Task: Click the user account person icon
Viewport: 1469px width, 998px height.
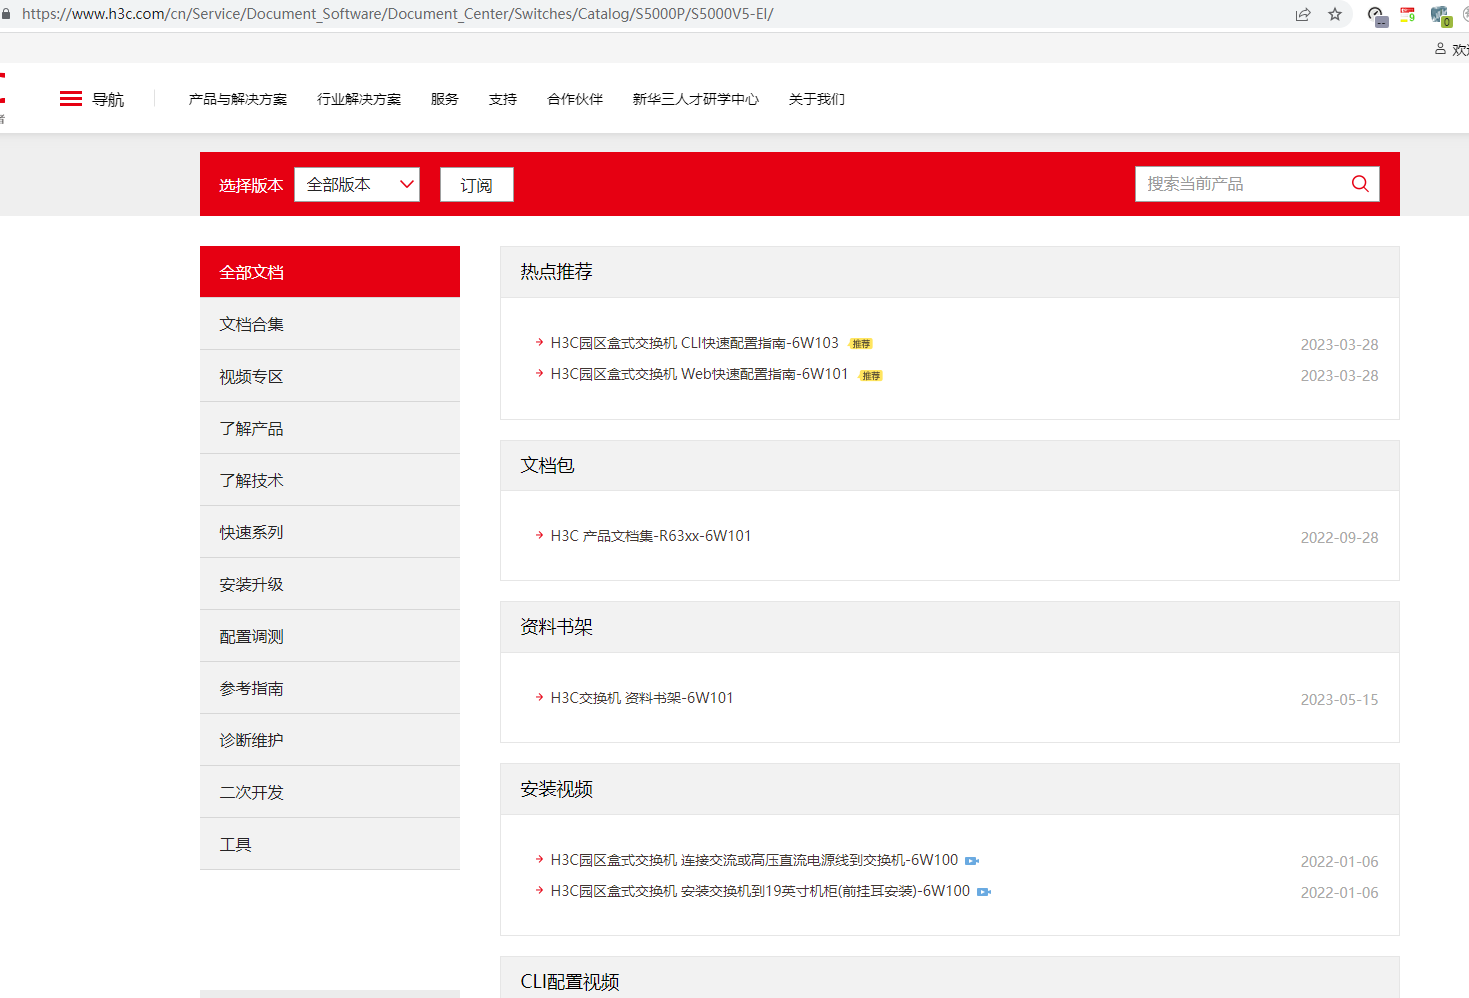Action: click(1440, 48)
